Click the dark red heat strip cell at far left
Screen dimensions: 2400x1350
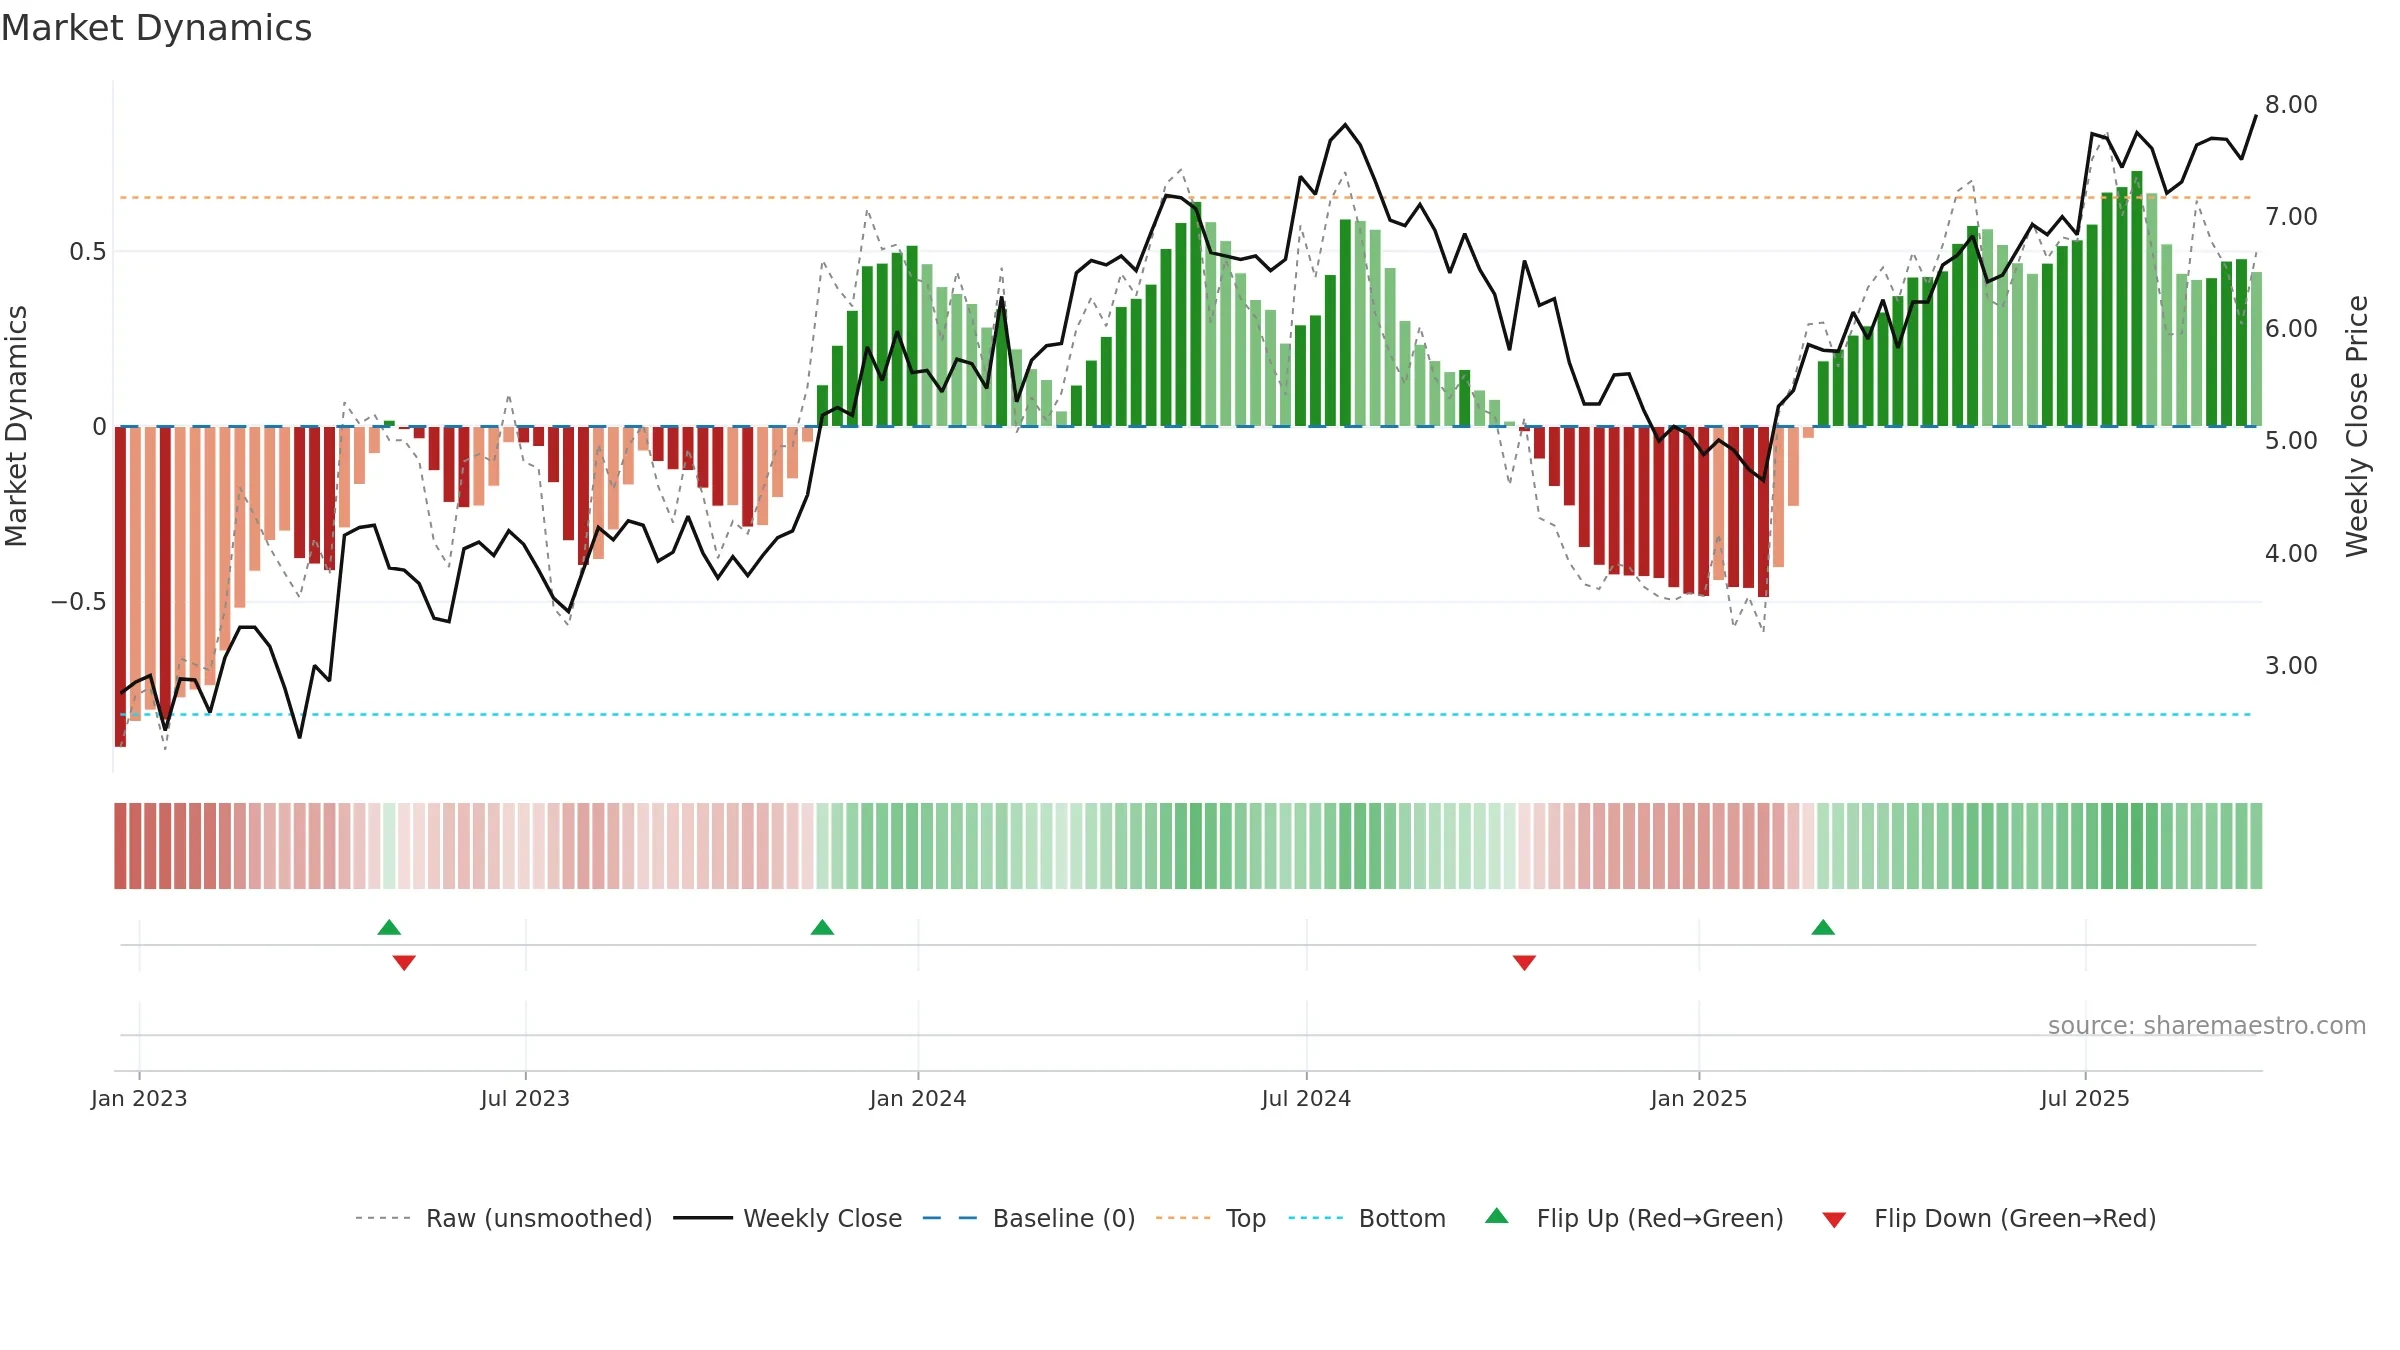(x=120, y=846)
